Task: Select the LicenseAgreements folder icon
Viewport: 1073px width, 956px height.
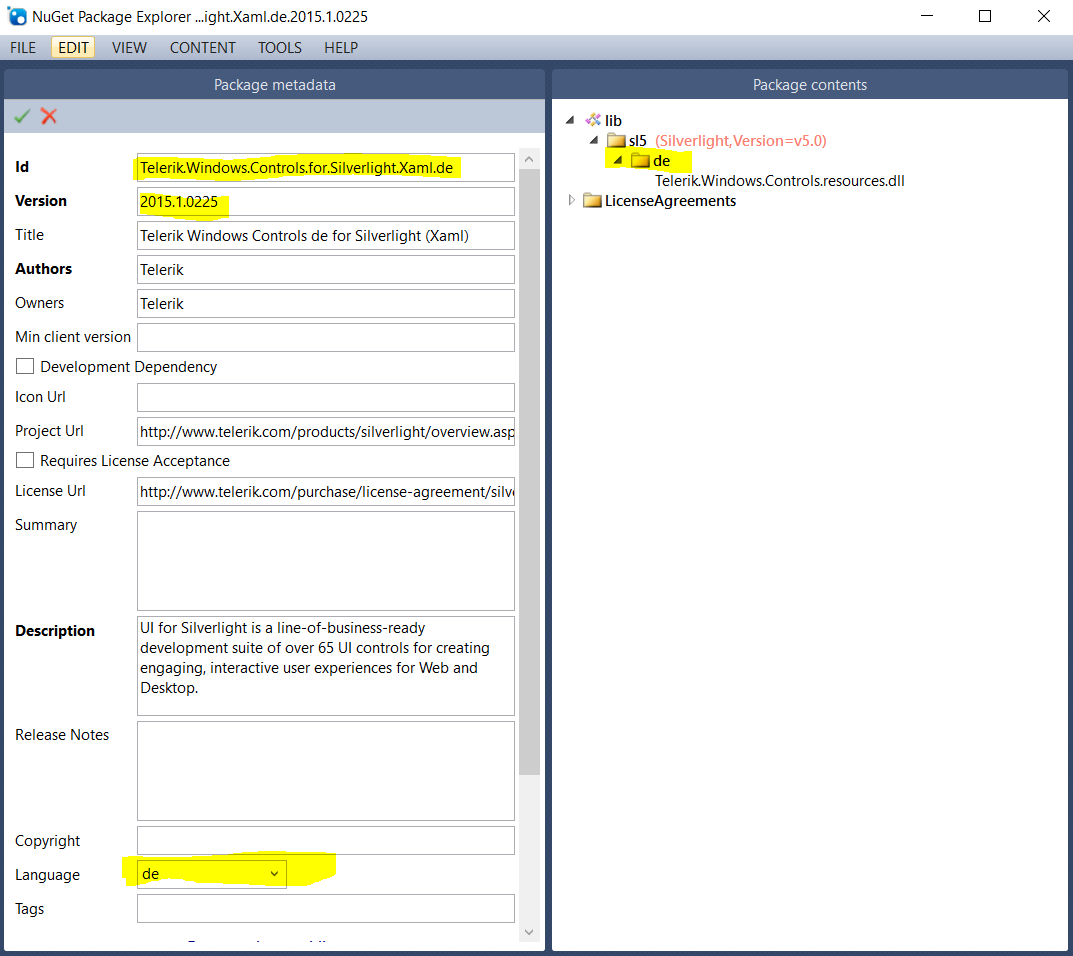Action: 592,201
